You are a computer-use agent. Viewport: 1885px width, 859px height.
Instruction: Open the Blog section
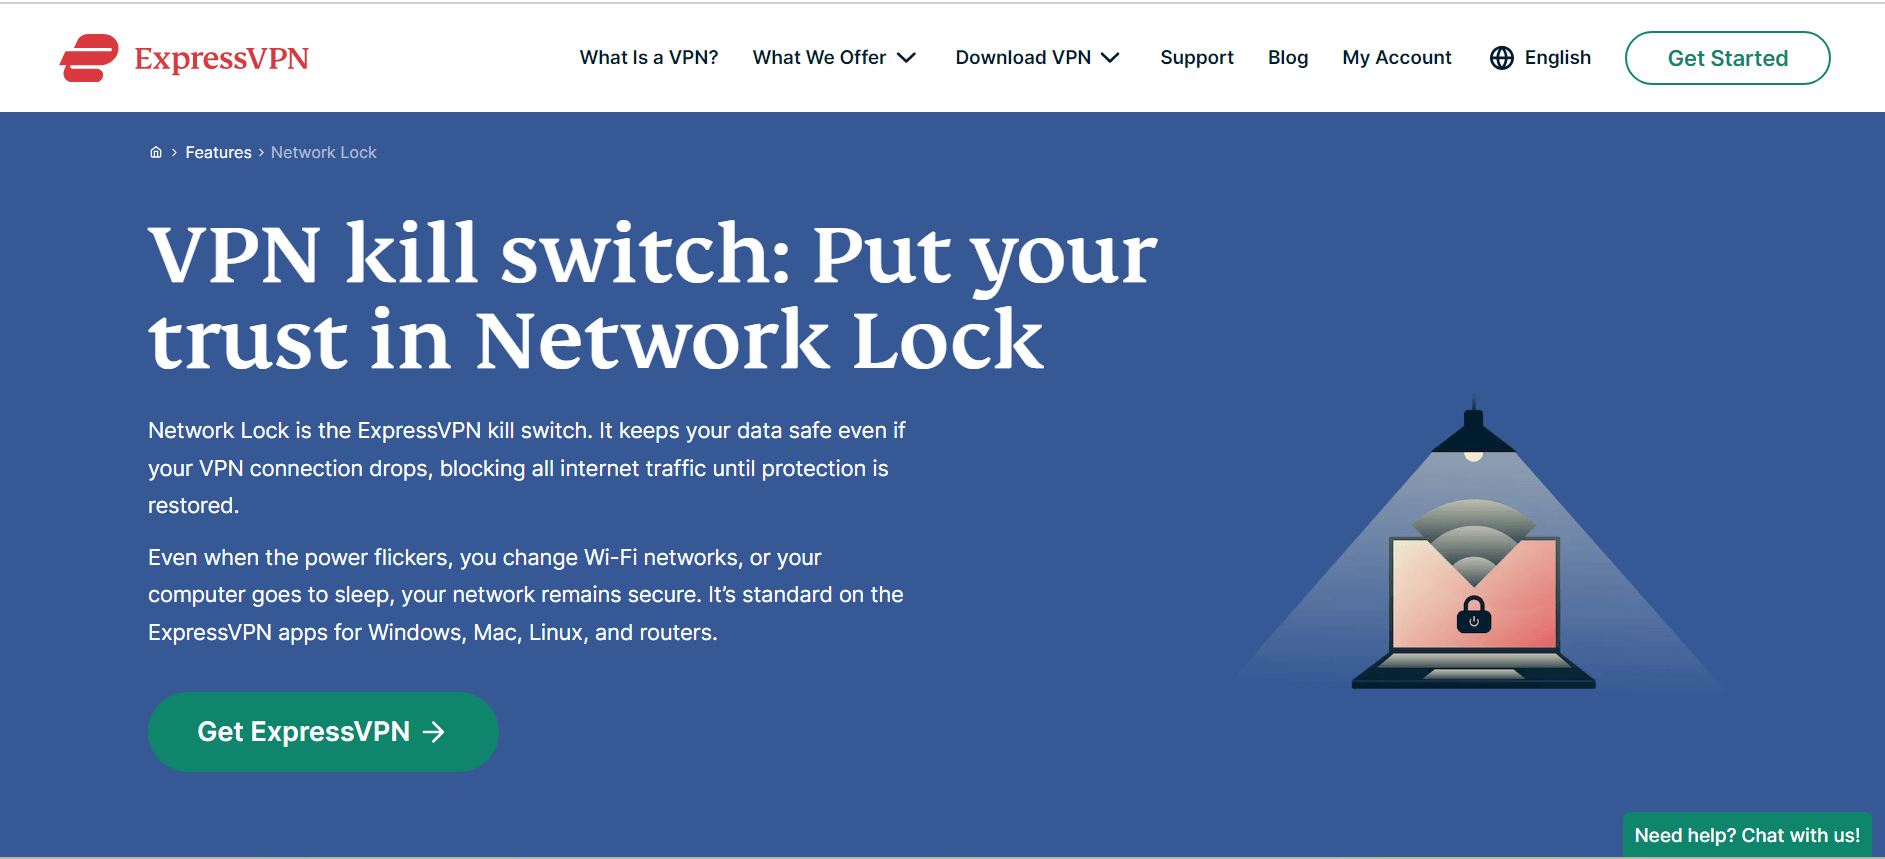click(1287, 57)
